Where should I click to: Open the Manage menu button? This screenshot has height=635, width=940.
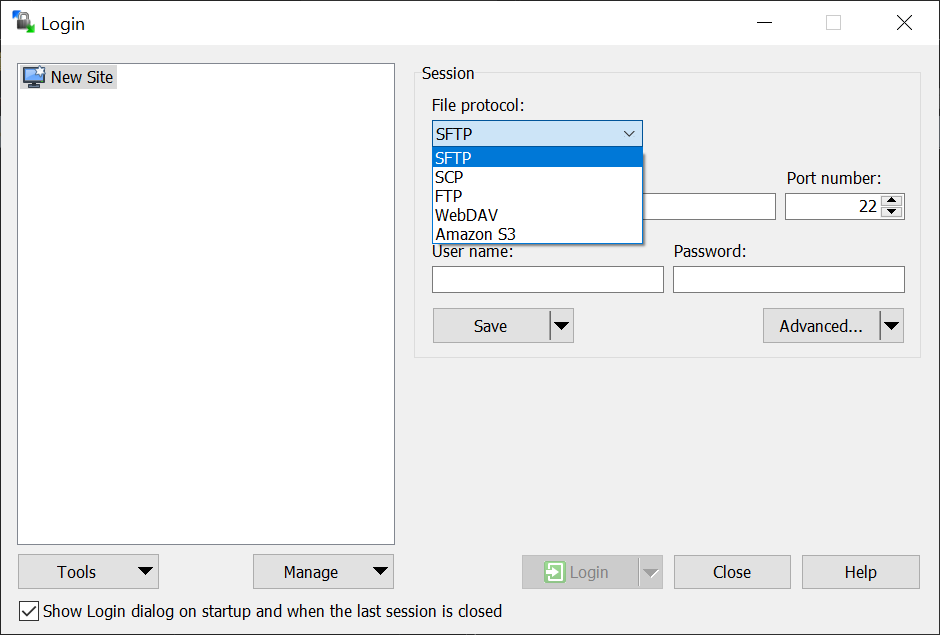[x=323, y=572]
